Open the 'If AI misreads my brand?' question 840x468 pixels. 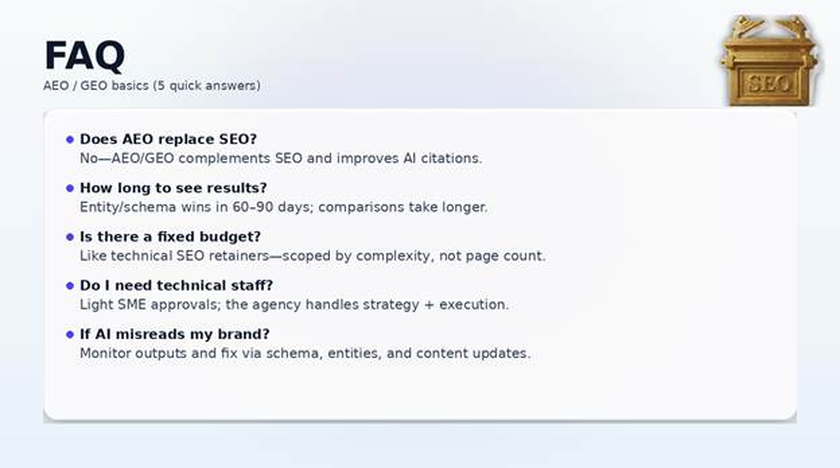coord(175,334)
